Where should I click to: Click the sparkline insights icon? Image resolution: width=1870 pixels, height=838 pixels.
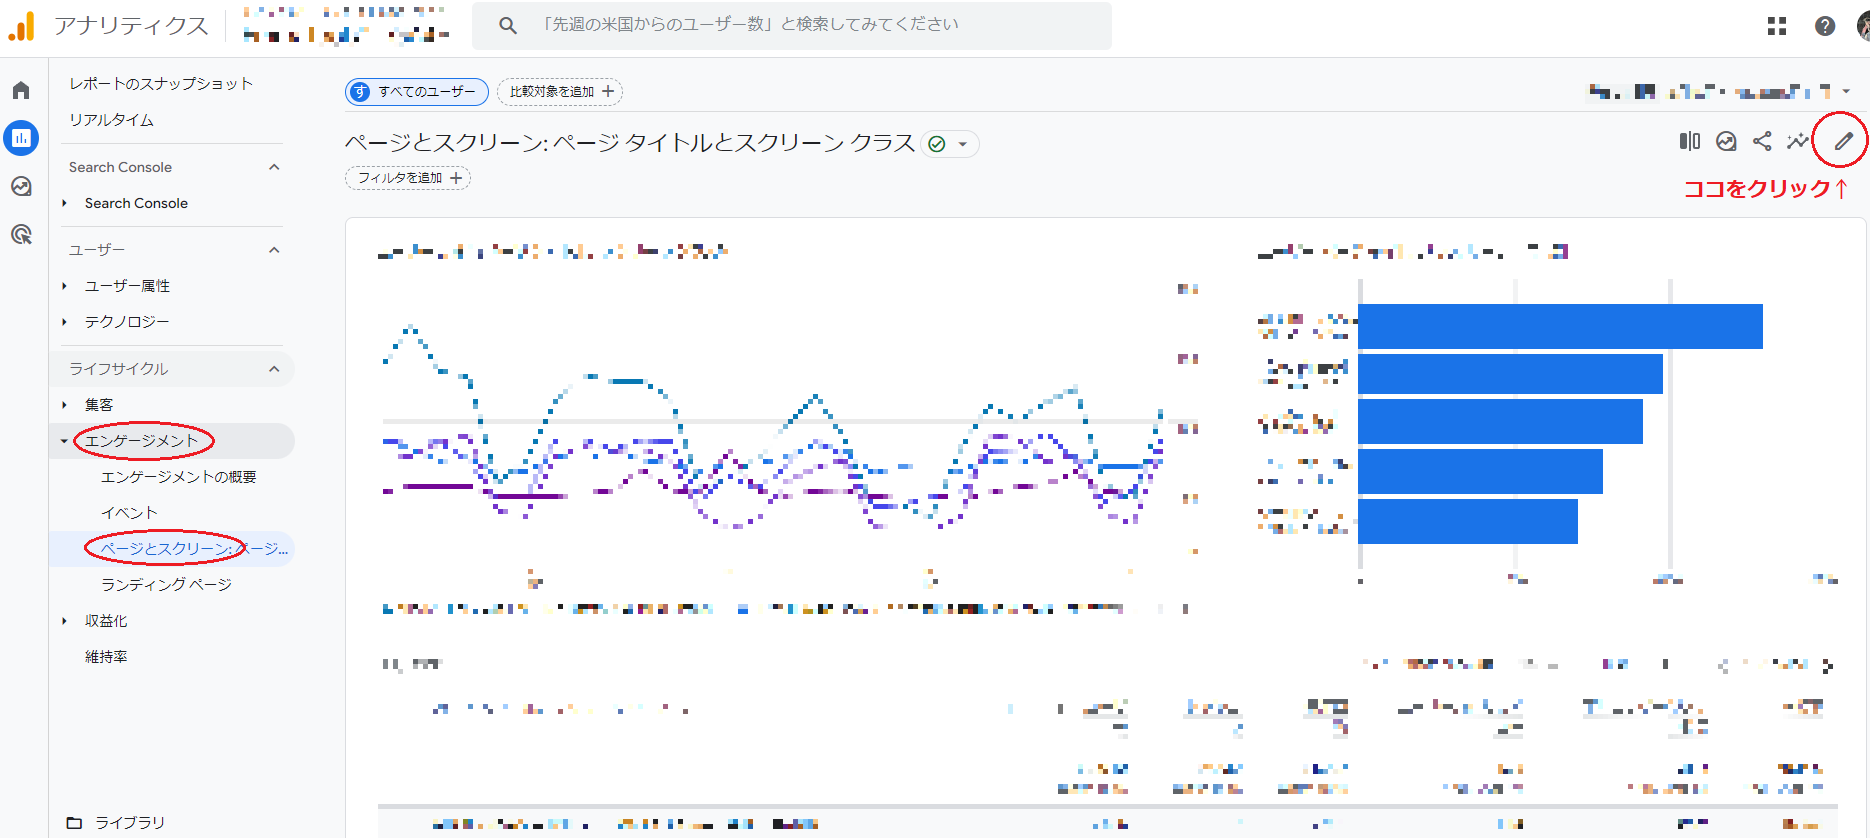point(1798,141)
